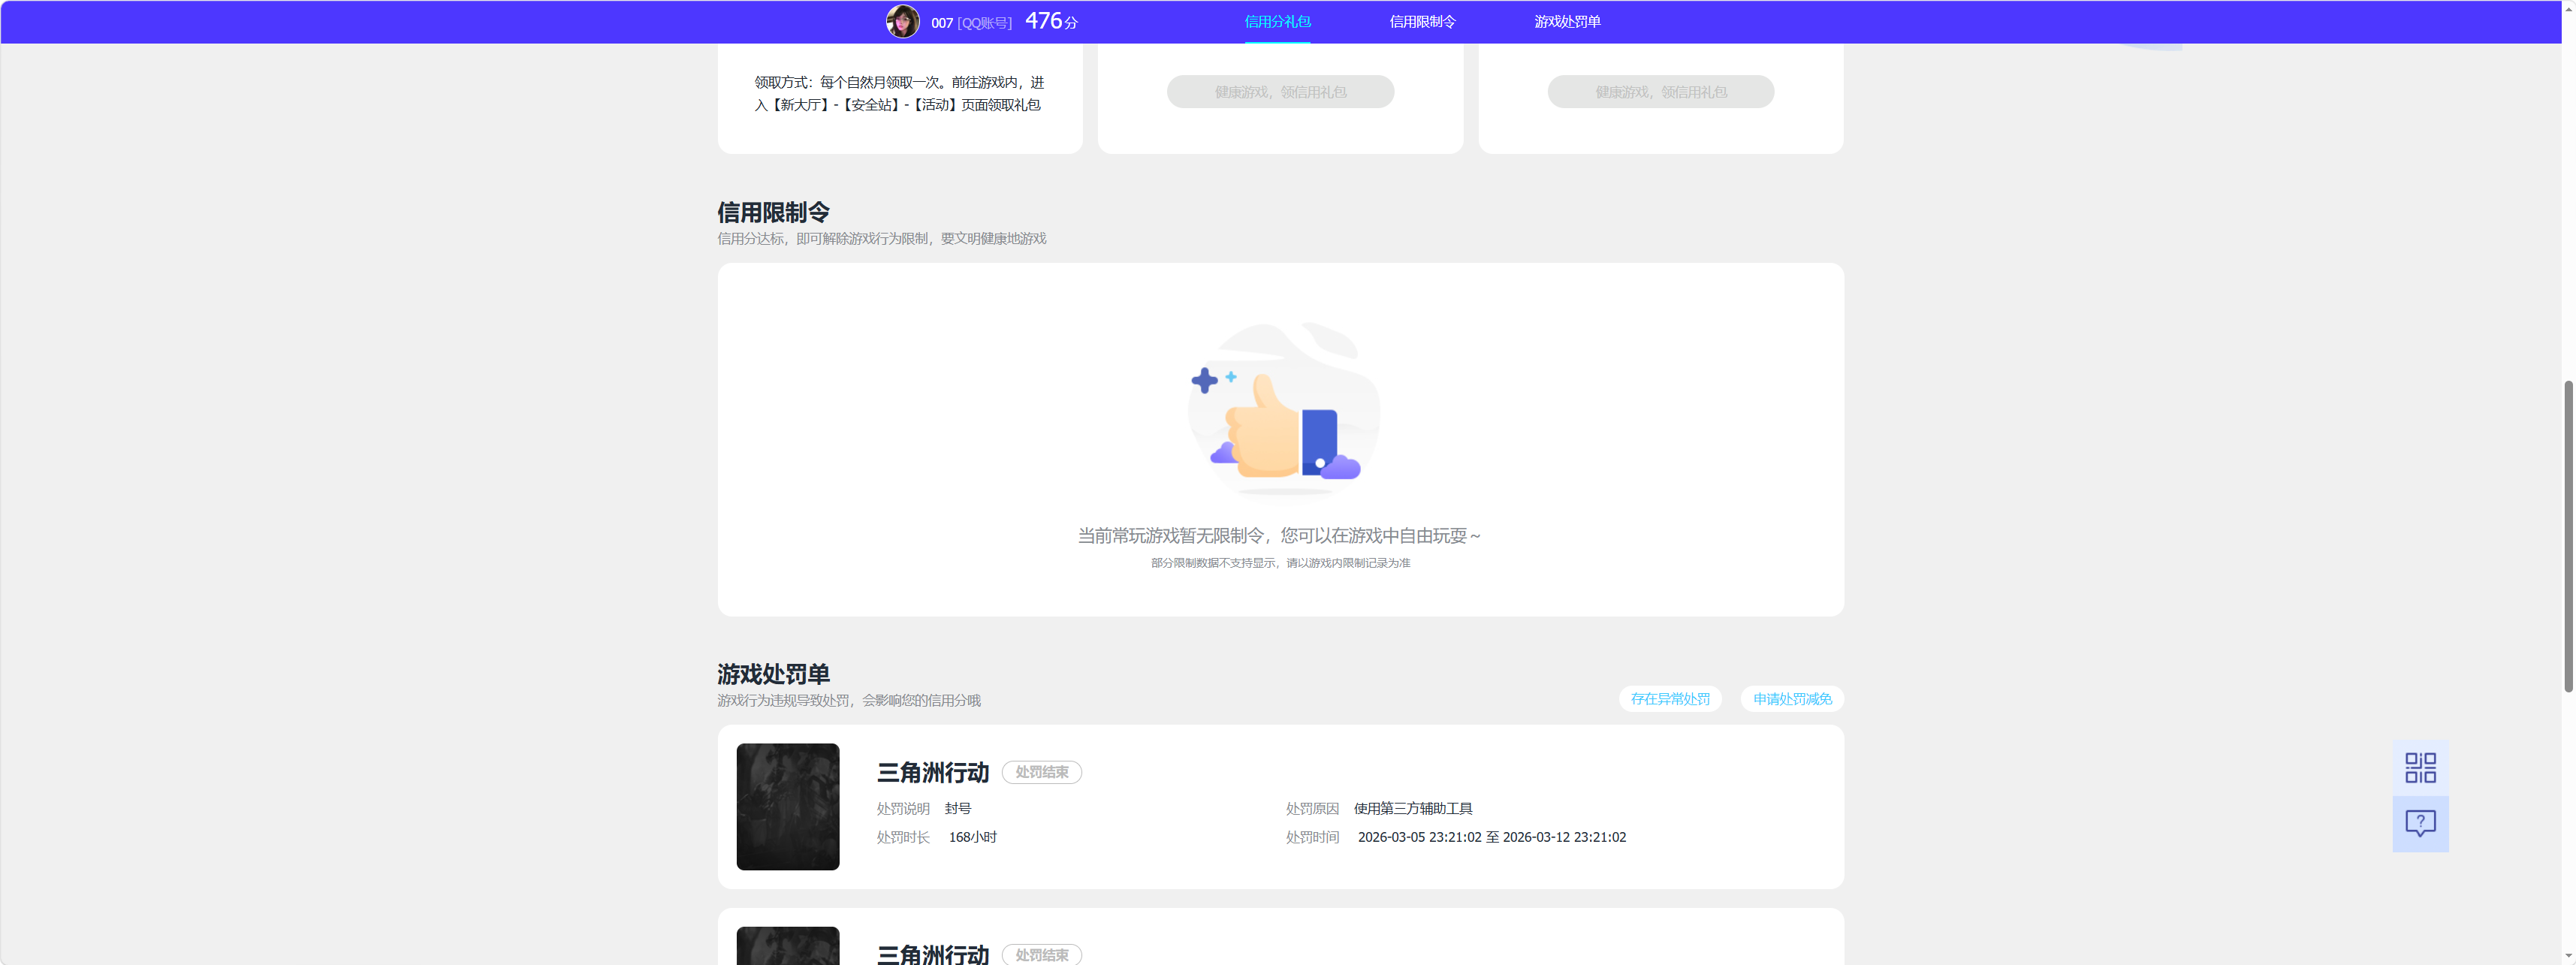Click the first 三角洲行动 game thumbnail
Image resolution: width=2576 pixels, height=965 pixels.
pos(788,806)
